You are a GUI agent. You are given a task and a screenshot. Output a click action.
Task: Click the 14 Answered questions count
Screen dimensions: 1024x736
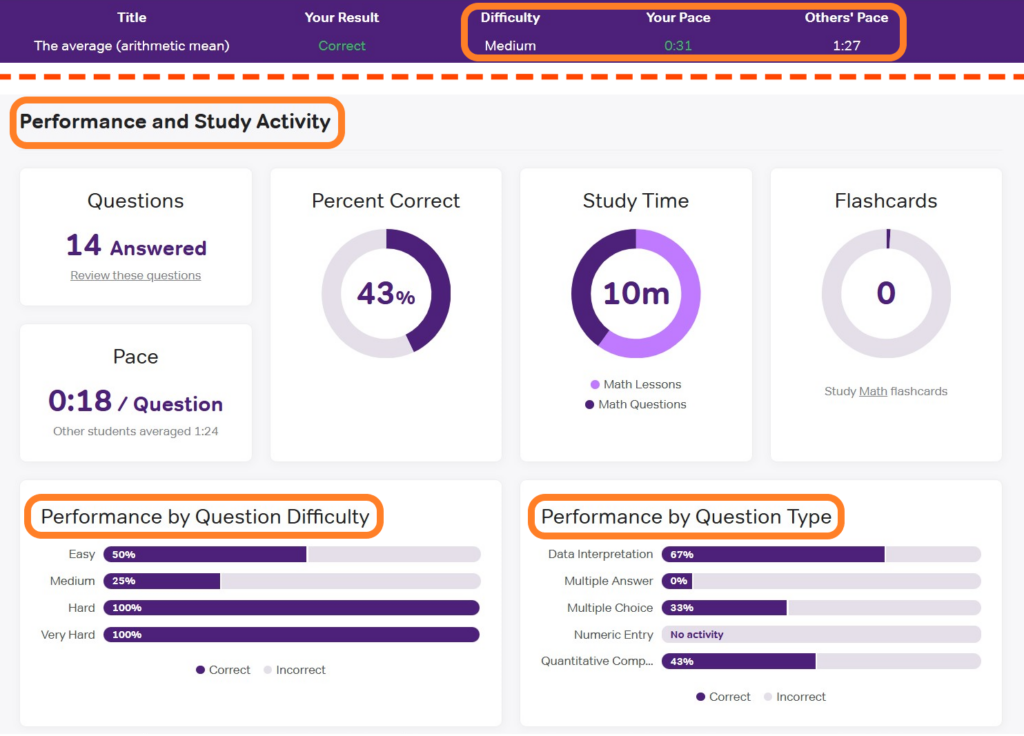(x=135, y=247)
